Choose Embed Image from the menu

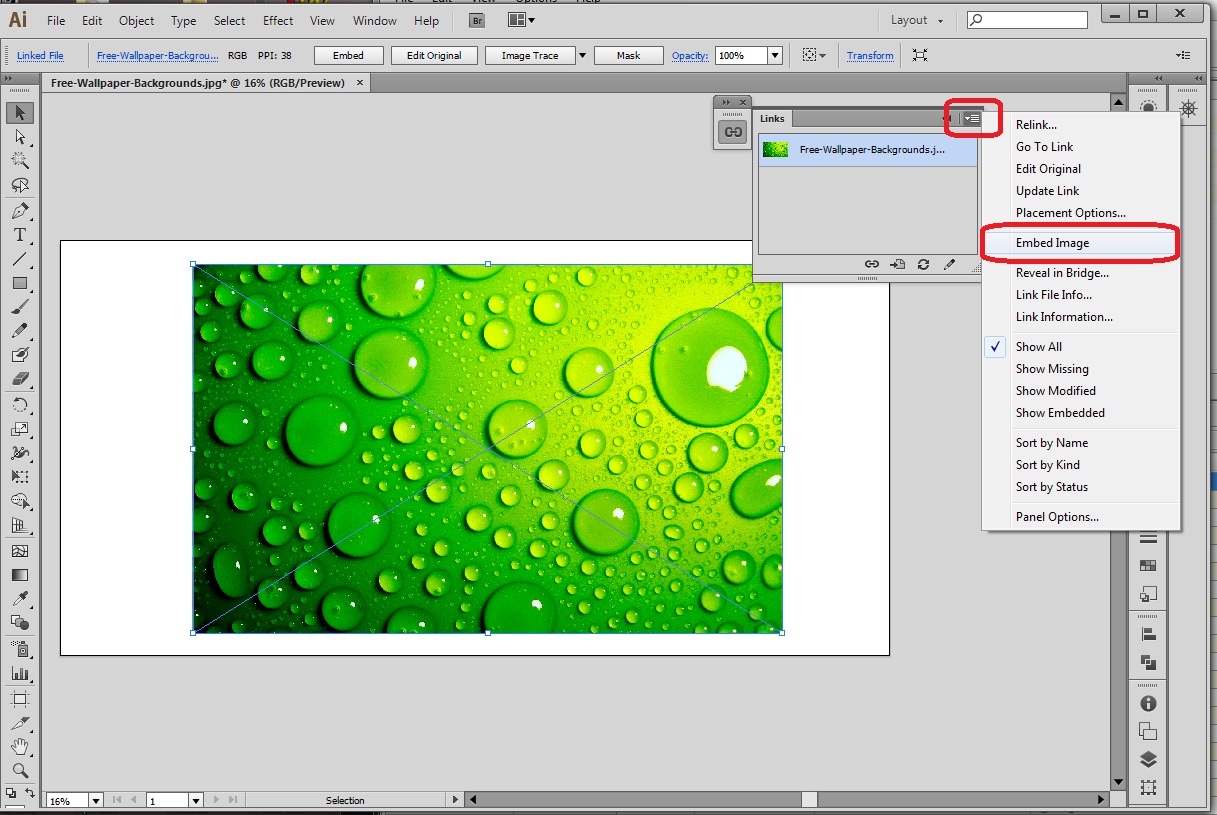pyautogui.click(x=1051, y=242)
